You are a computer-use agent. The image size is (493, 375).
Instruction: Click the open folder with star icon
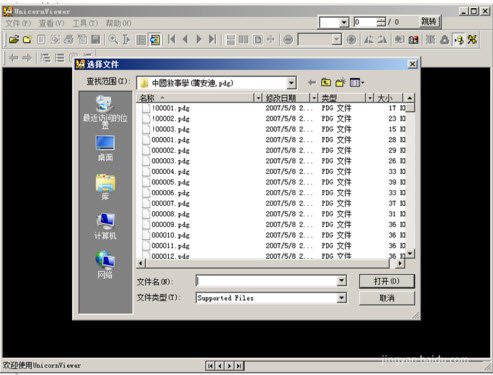[x=28, y=40]
